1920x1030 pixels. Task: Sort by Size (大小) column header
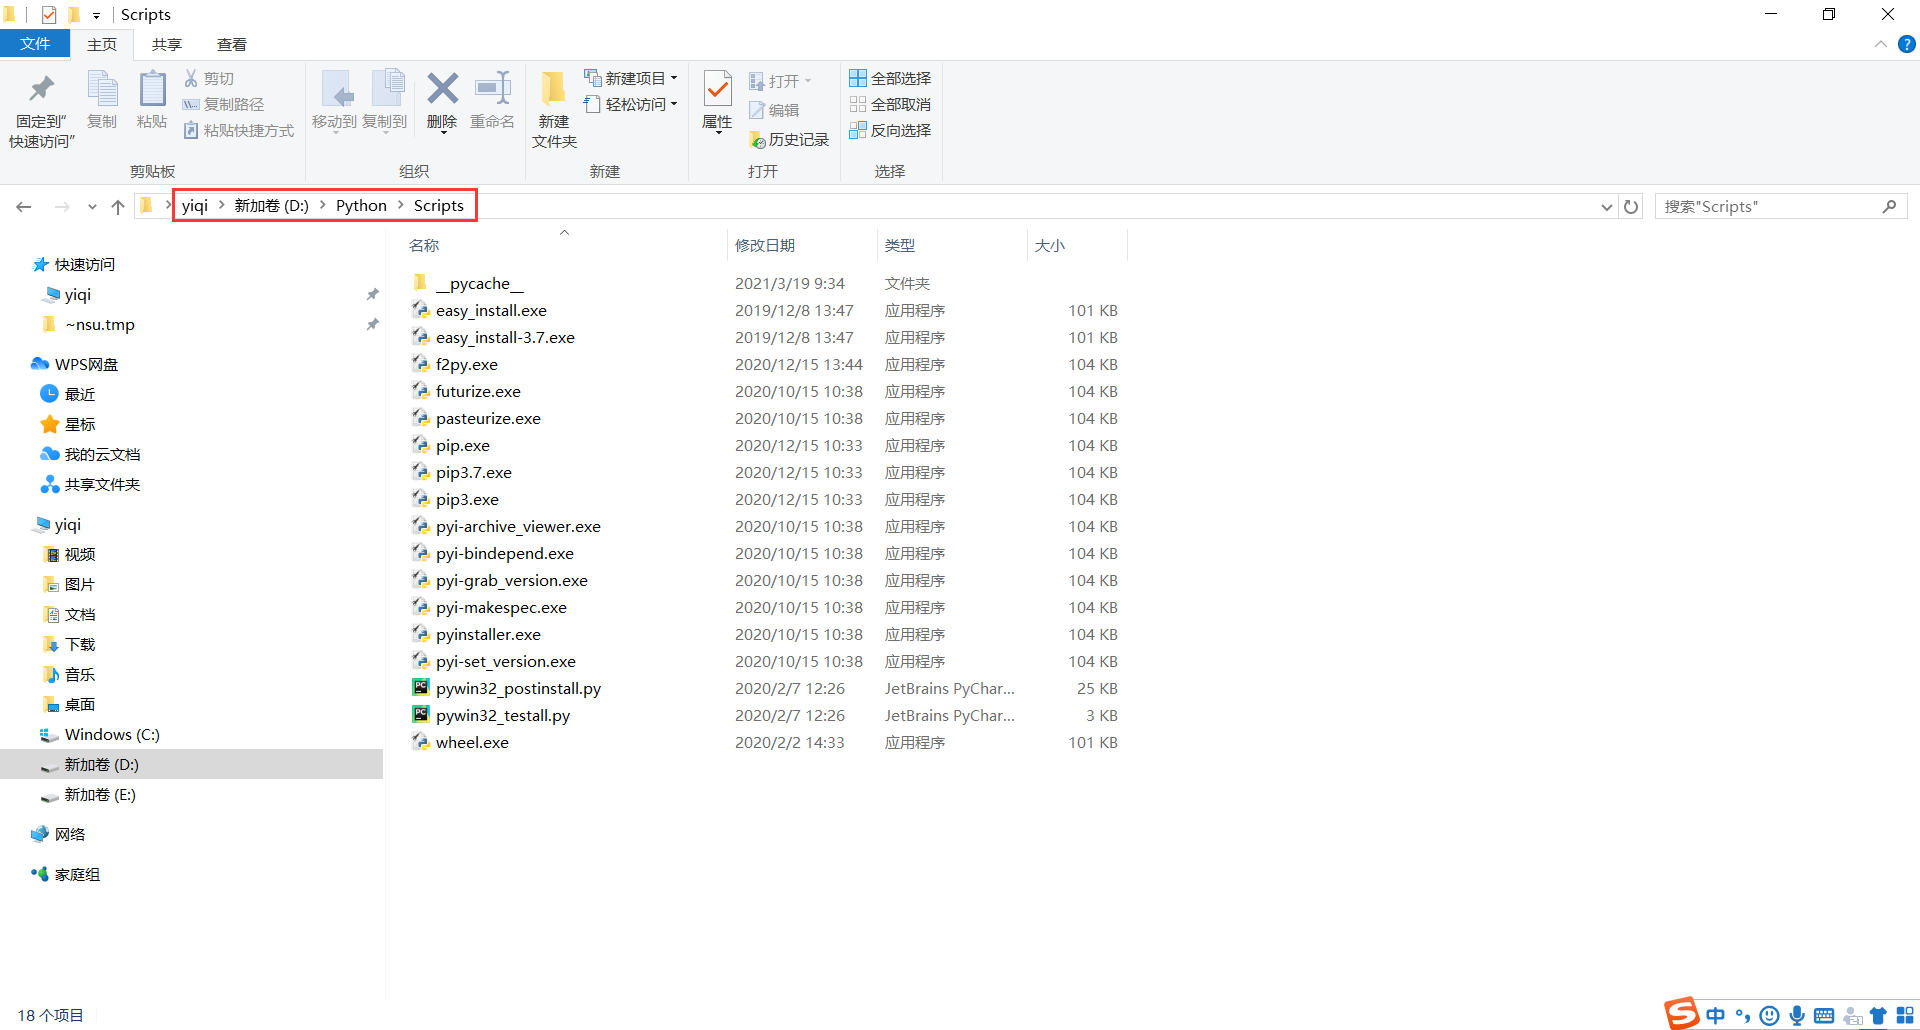tap(1050, 245)
